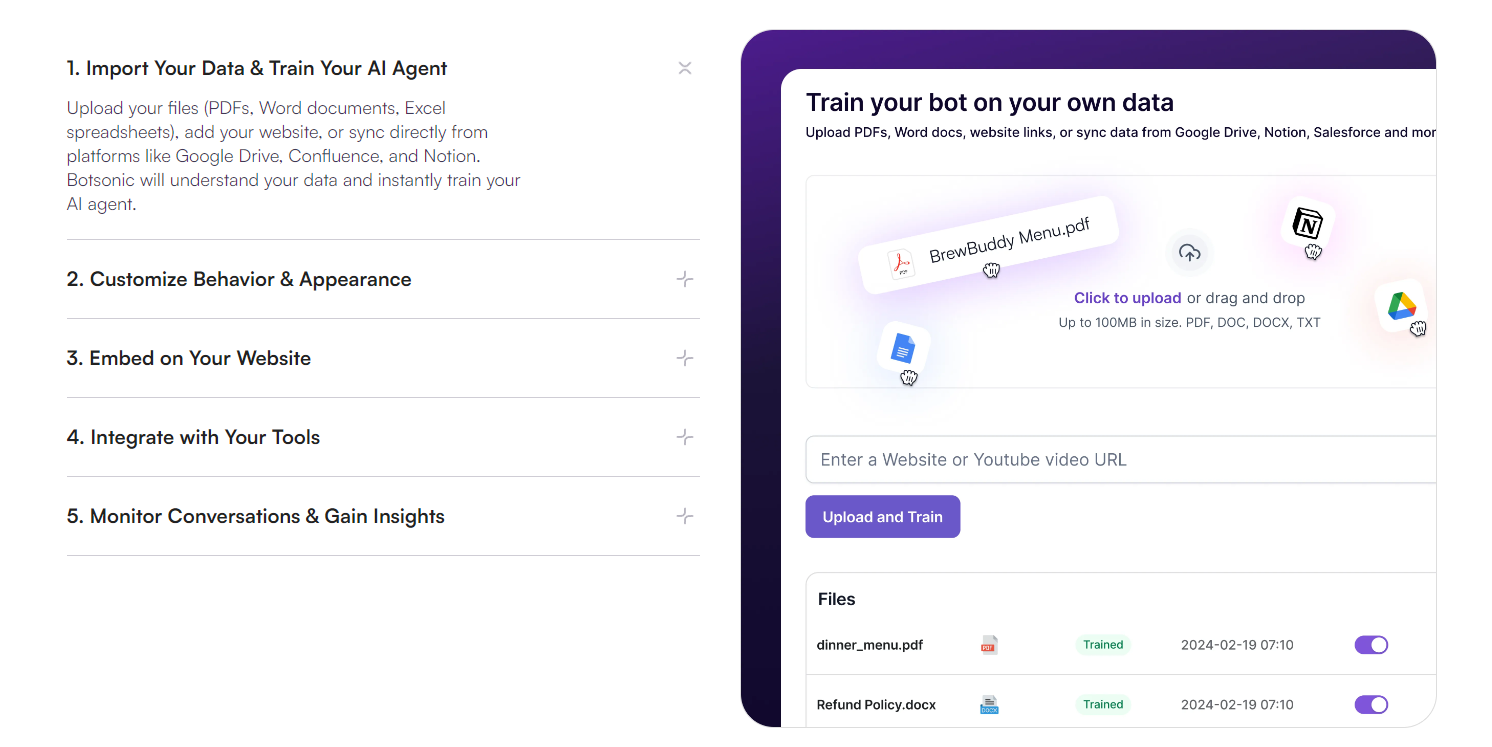Click the PDF icon next to dinner_menu.pdf
The width and height of the screenshot is (1492, 747).
tap(989, 645)
